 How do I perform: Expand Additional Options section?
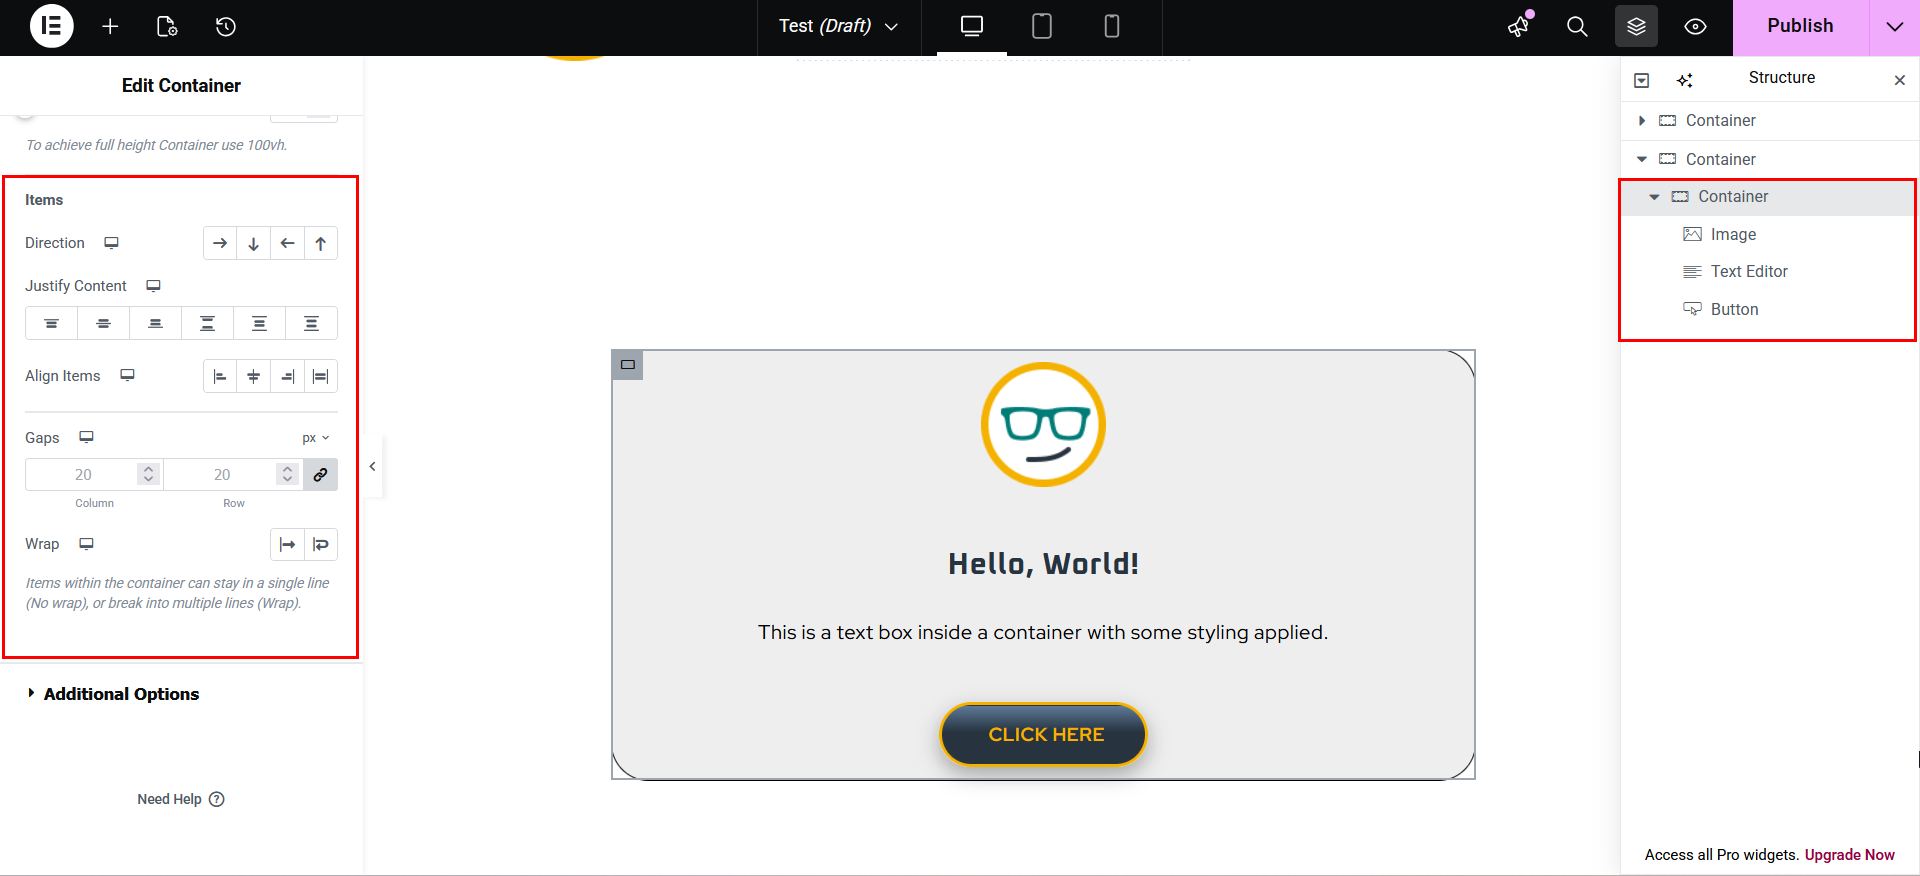pos(113,694)
